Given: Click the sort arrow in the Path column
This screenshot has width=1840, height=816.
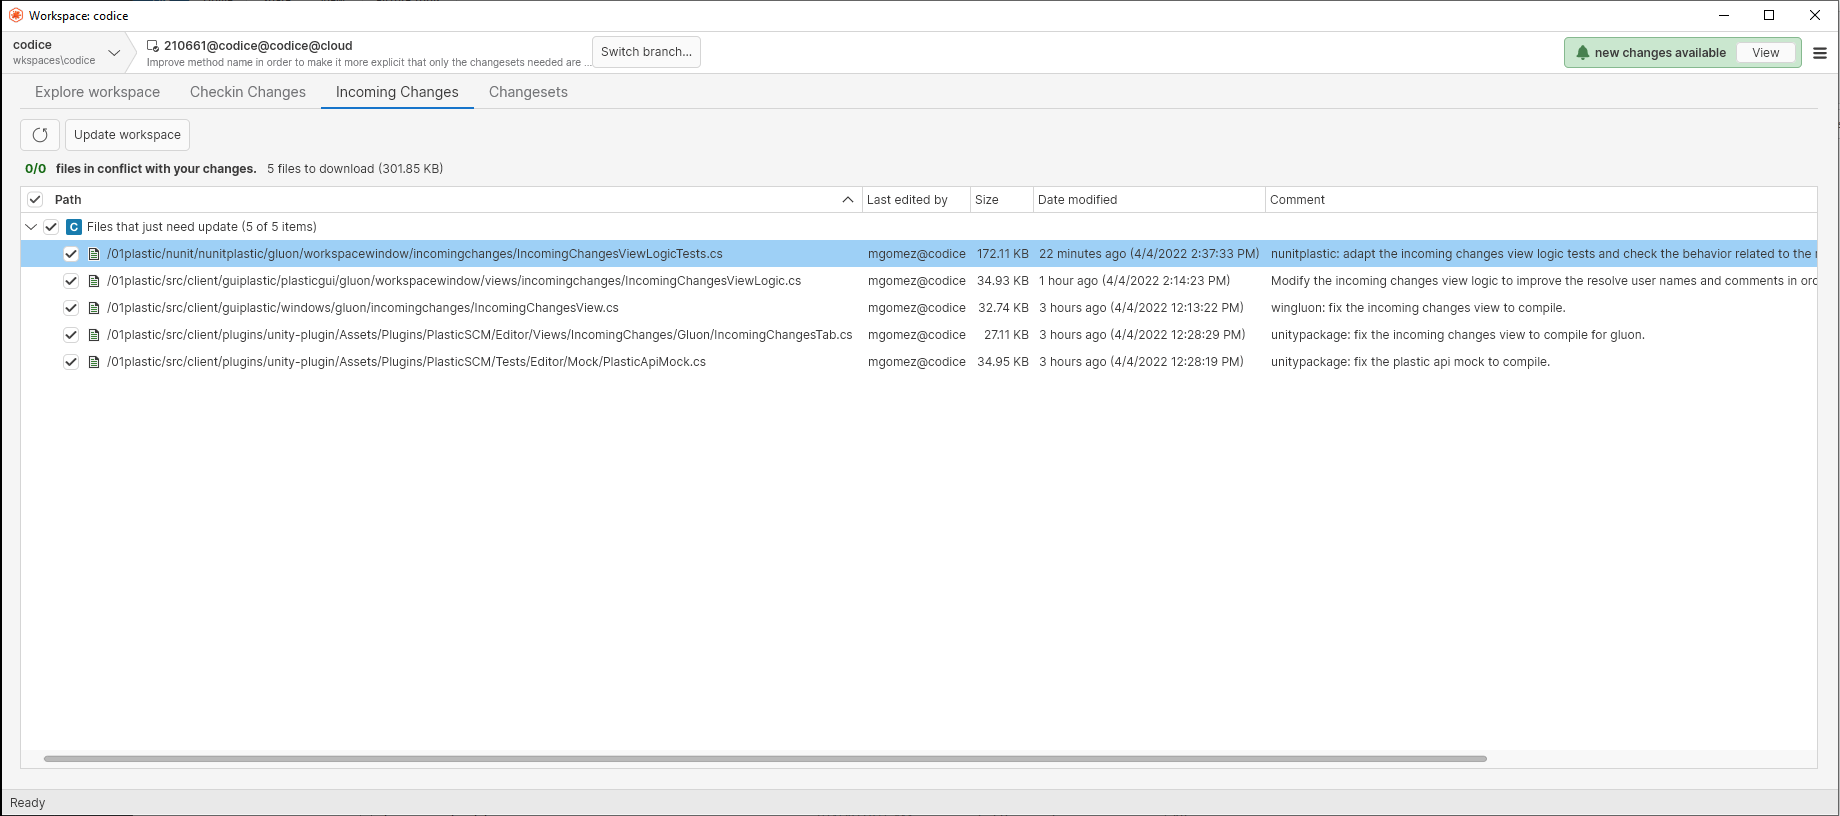Looking at the screenshot, I should (848, 200).
